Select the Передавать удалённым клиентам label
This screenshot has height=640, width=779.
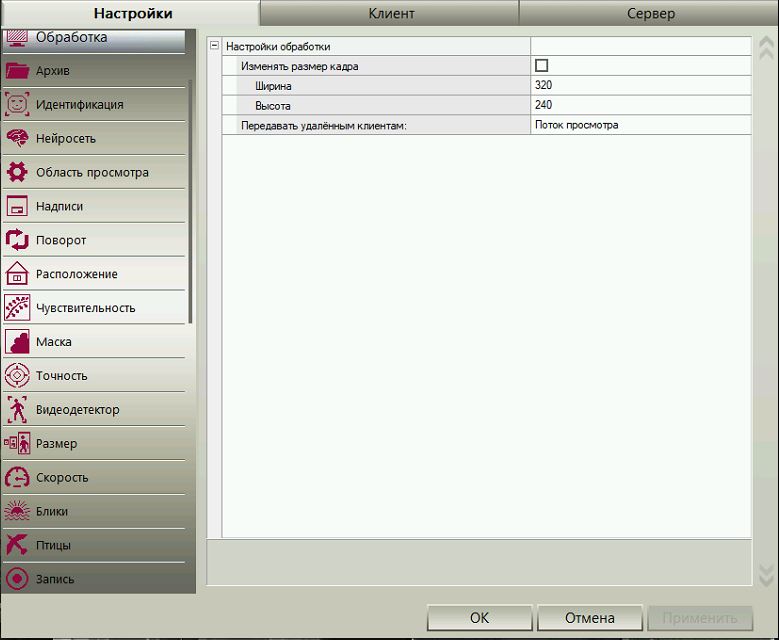(324, 126)
